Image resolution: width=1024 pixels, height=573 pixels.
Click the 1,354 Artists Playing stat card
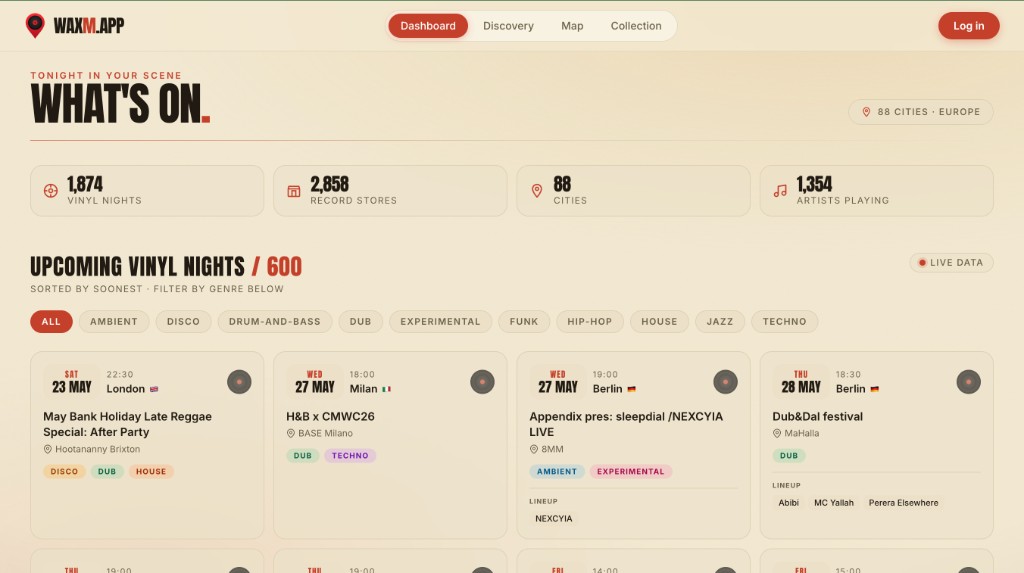pyautogui.click(x=876, y=191)
